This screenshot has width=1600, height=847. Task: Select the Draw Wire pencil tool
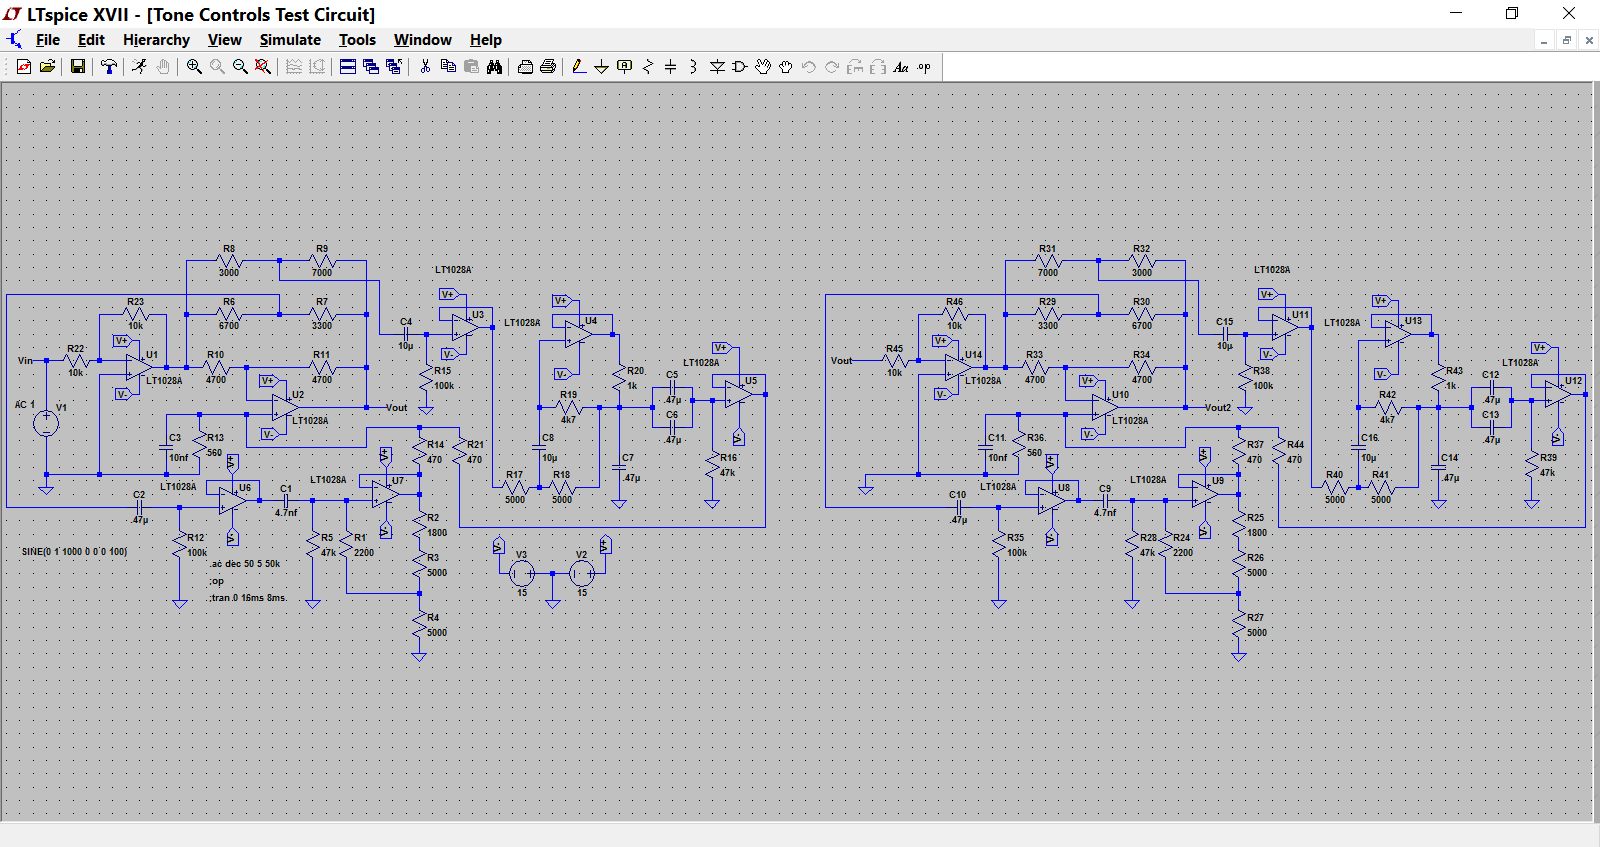pyautogui.click(x=578, y=67)
